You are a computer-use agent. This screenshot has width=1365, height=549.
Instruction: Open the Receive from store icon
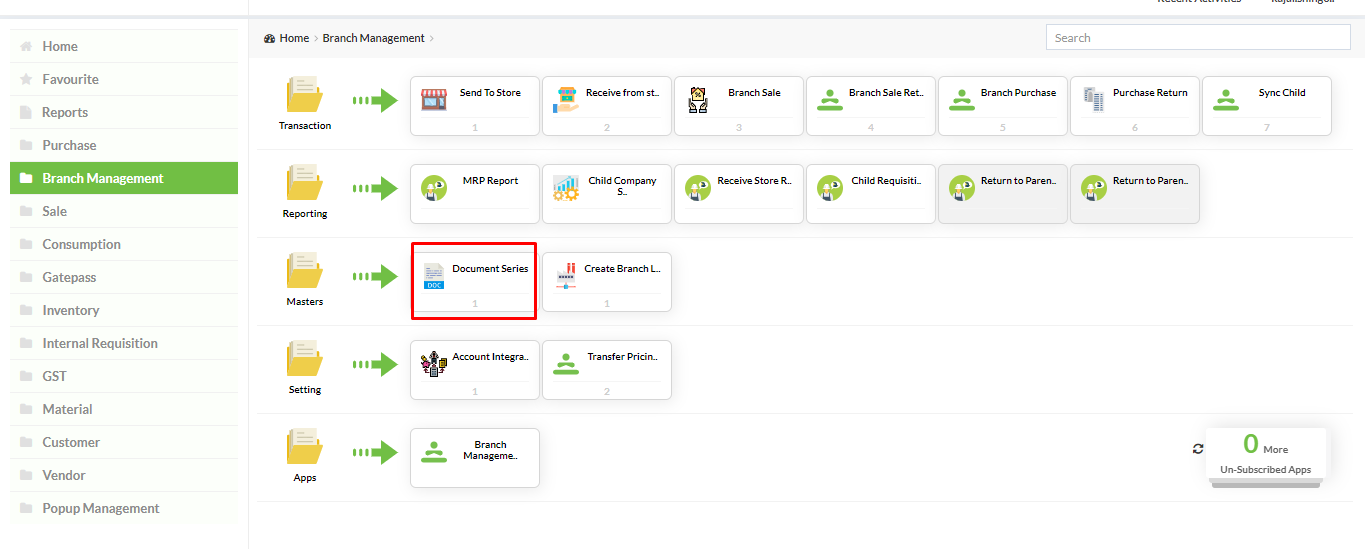pyautogui.click(x=566, y=99)
